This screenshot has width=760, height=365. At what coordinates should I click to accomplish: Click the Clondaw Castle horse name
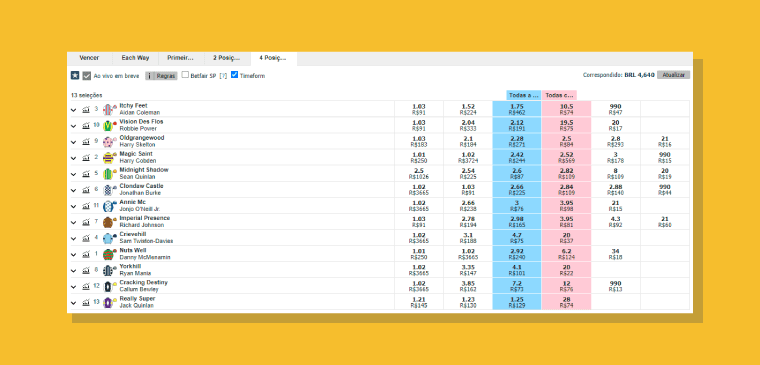pos(142,186)
